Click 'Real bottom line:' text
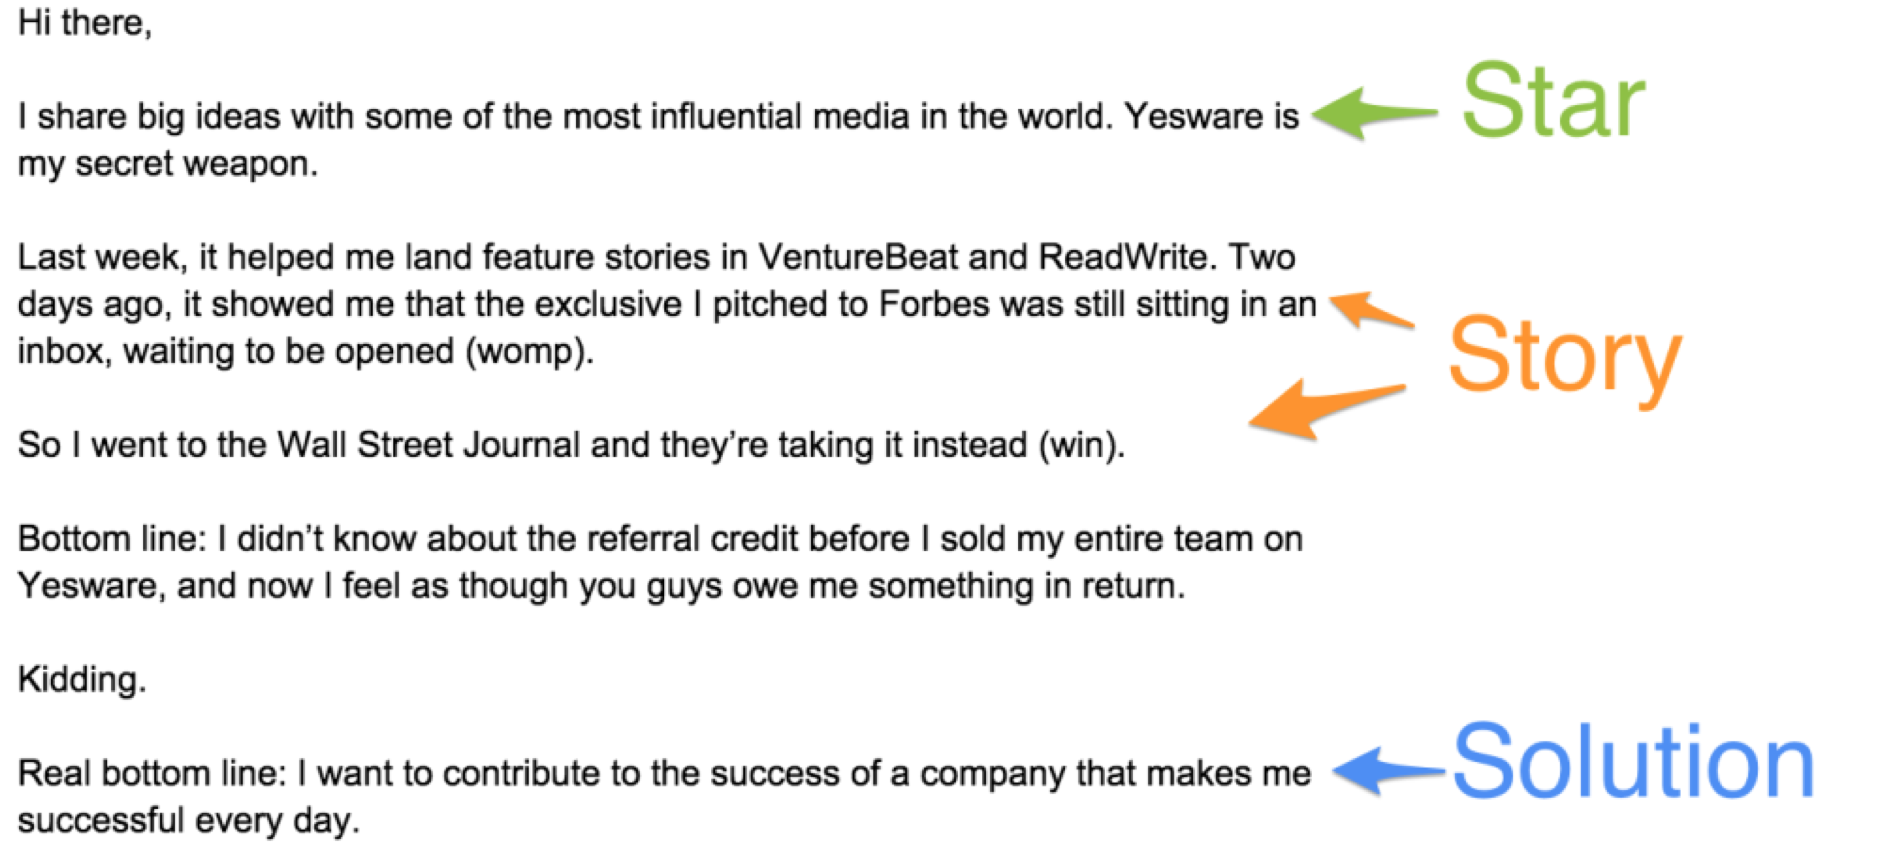The height and width of the screenshot is (854, 1902). tap(153, 773)
